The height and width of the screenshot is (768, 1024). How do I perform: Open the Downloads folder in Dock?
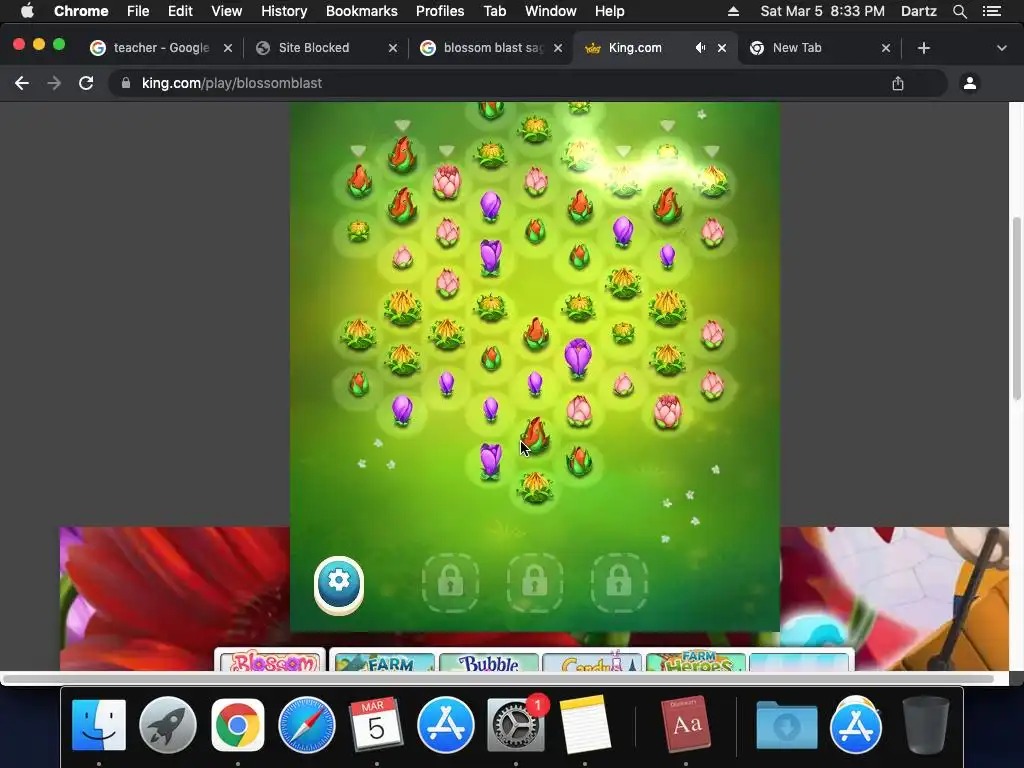point(787,725)
